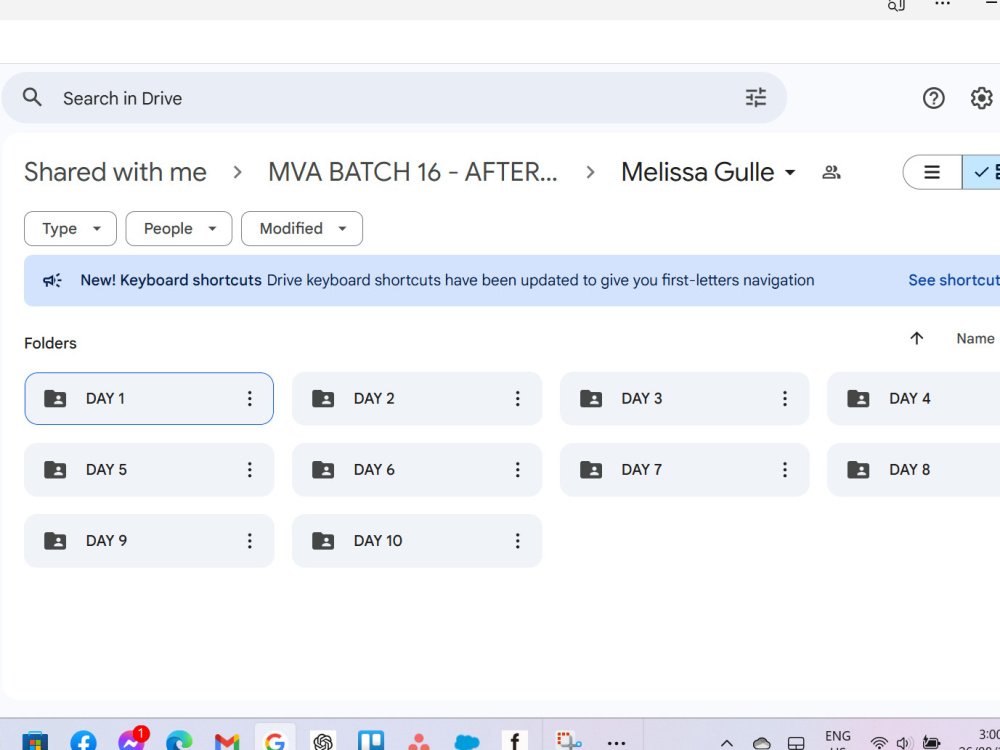Open the Help question mark icon
Viewport: 1000px width, 750px height.
point(933,98)
